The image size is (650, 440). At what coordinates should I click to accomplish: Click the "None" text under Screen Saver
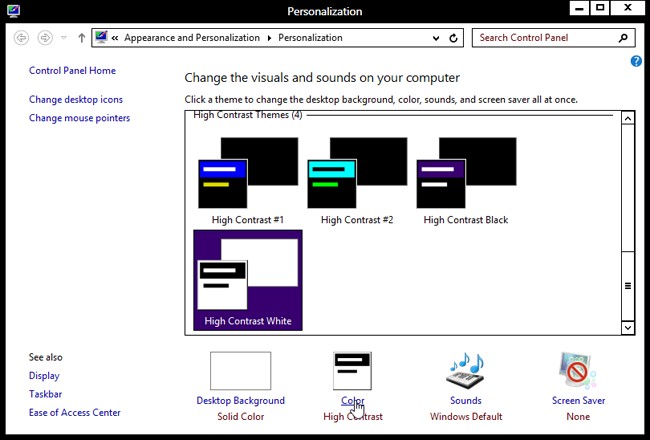(x=578, y=417)
